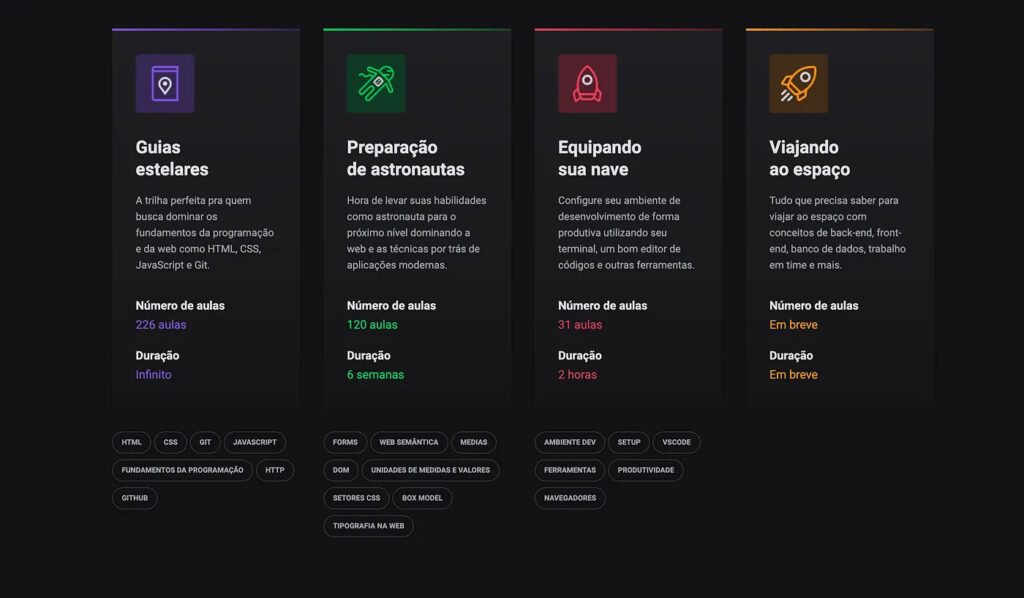Click the map pin icon on Guias estelares
Image resolution: width=1024 pixels, height=598 pixels.
tap(164, 83)
